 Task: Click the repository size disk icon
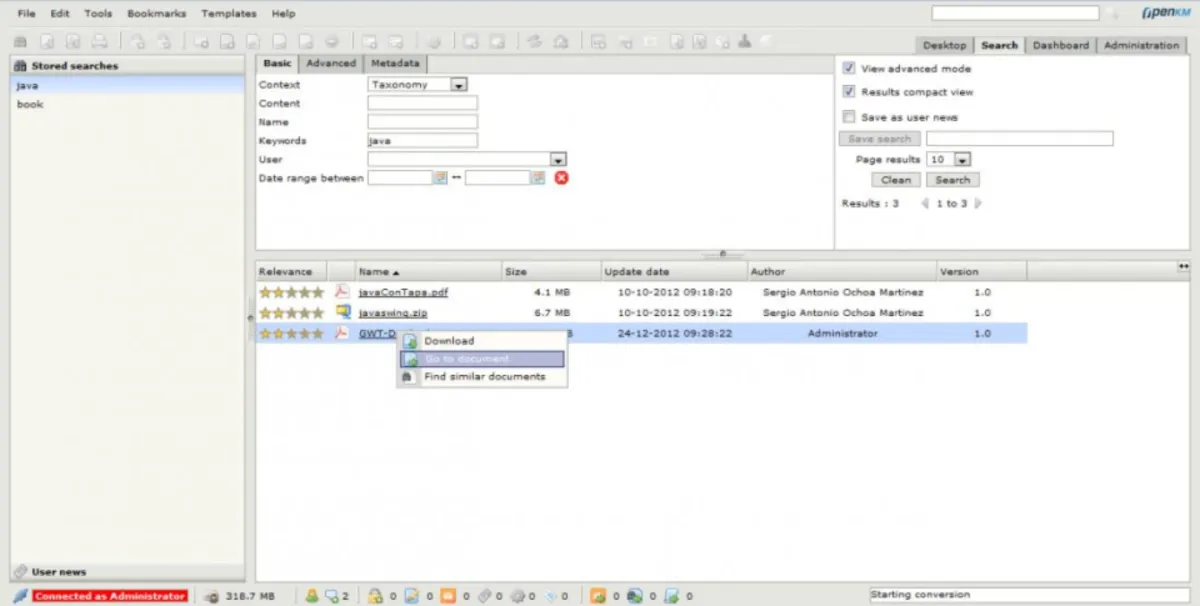(x=211, y=596)
